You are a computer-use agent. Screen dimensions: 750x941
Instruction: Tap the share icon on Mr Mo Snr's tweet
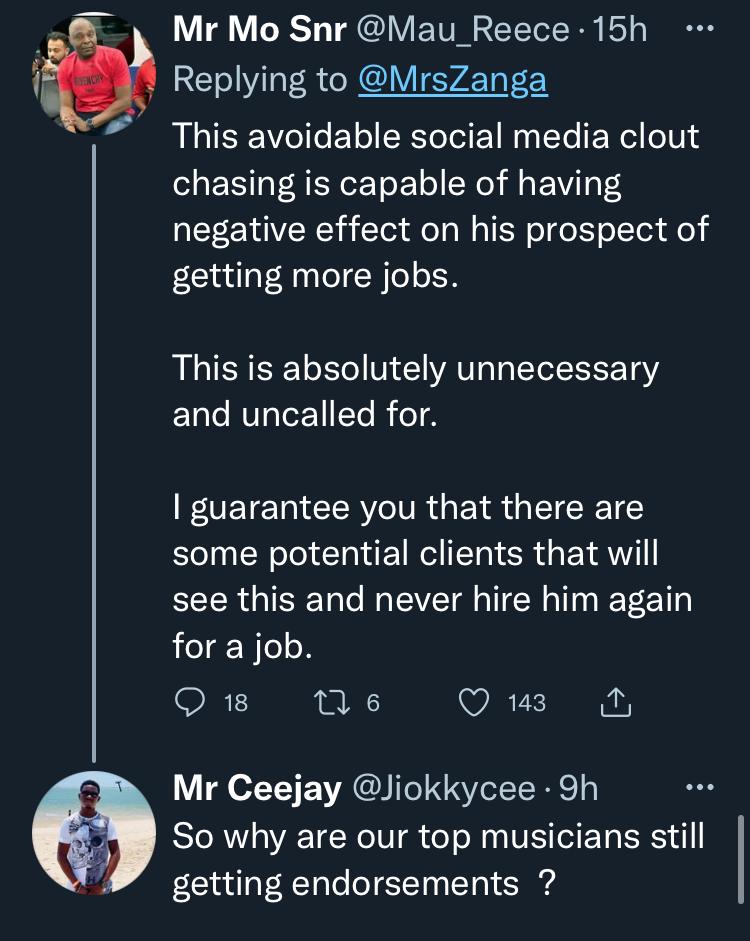point(615,704)
